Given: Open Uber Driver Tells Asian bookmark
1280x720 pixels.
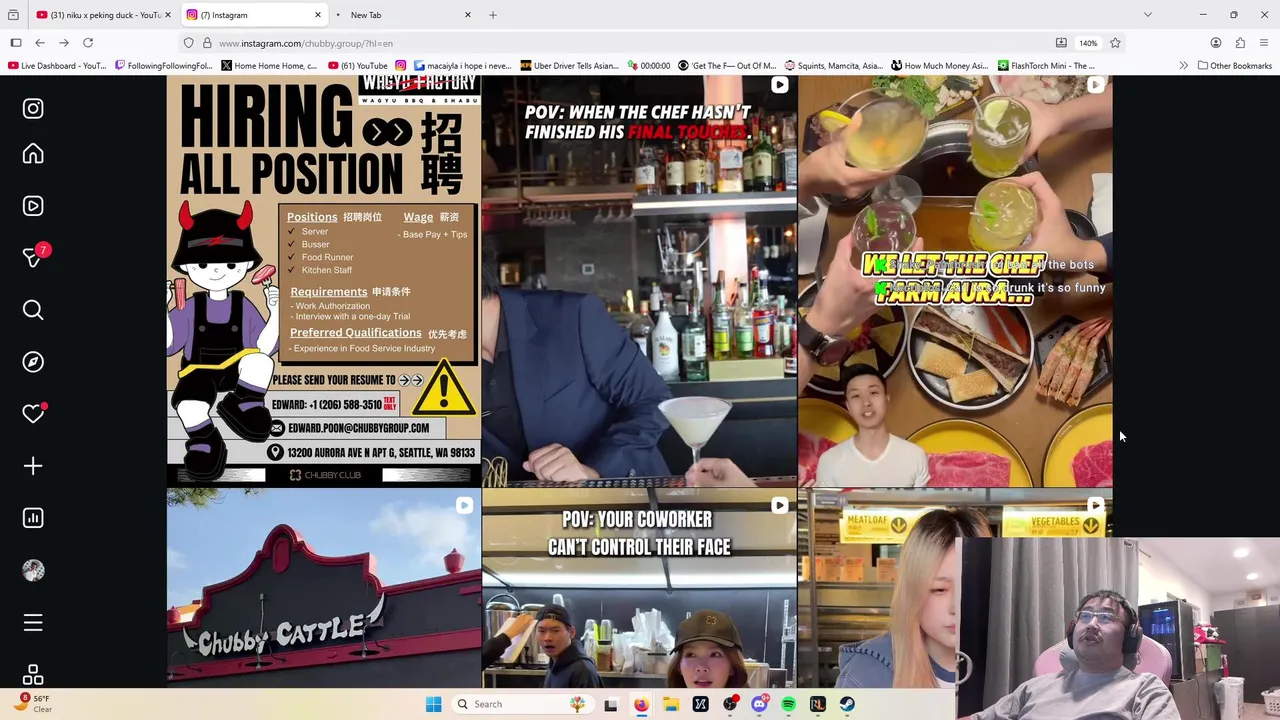Looking at the screenshot, I should click(570, 66).
